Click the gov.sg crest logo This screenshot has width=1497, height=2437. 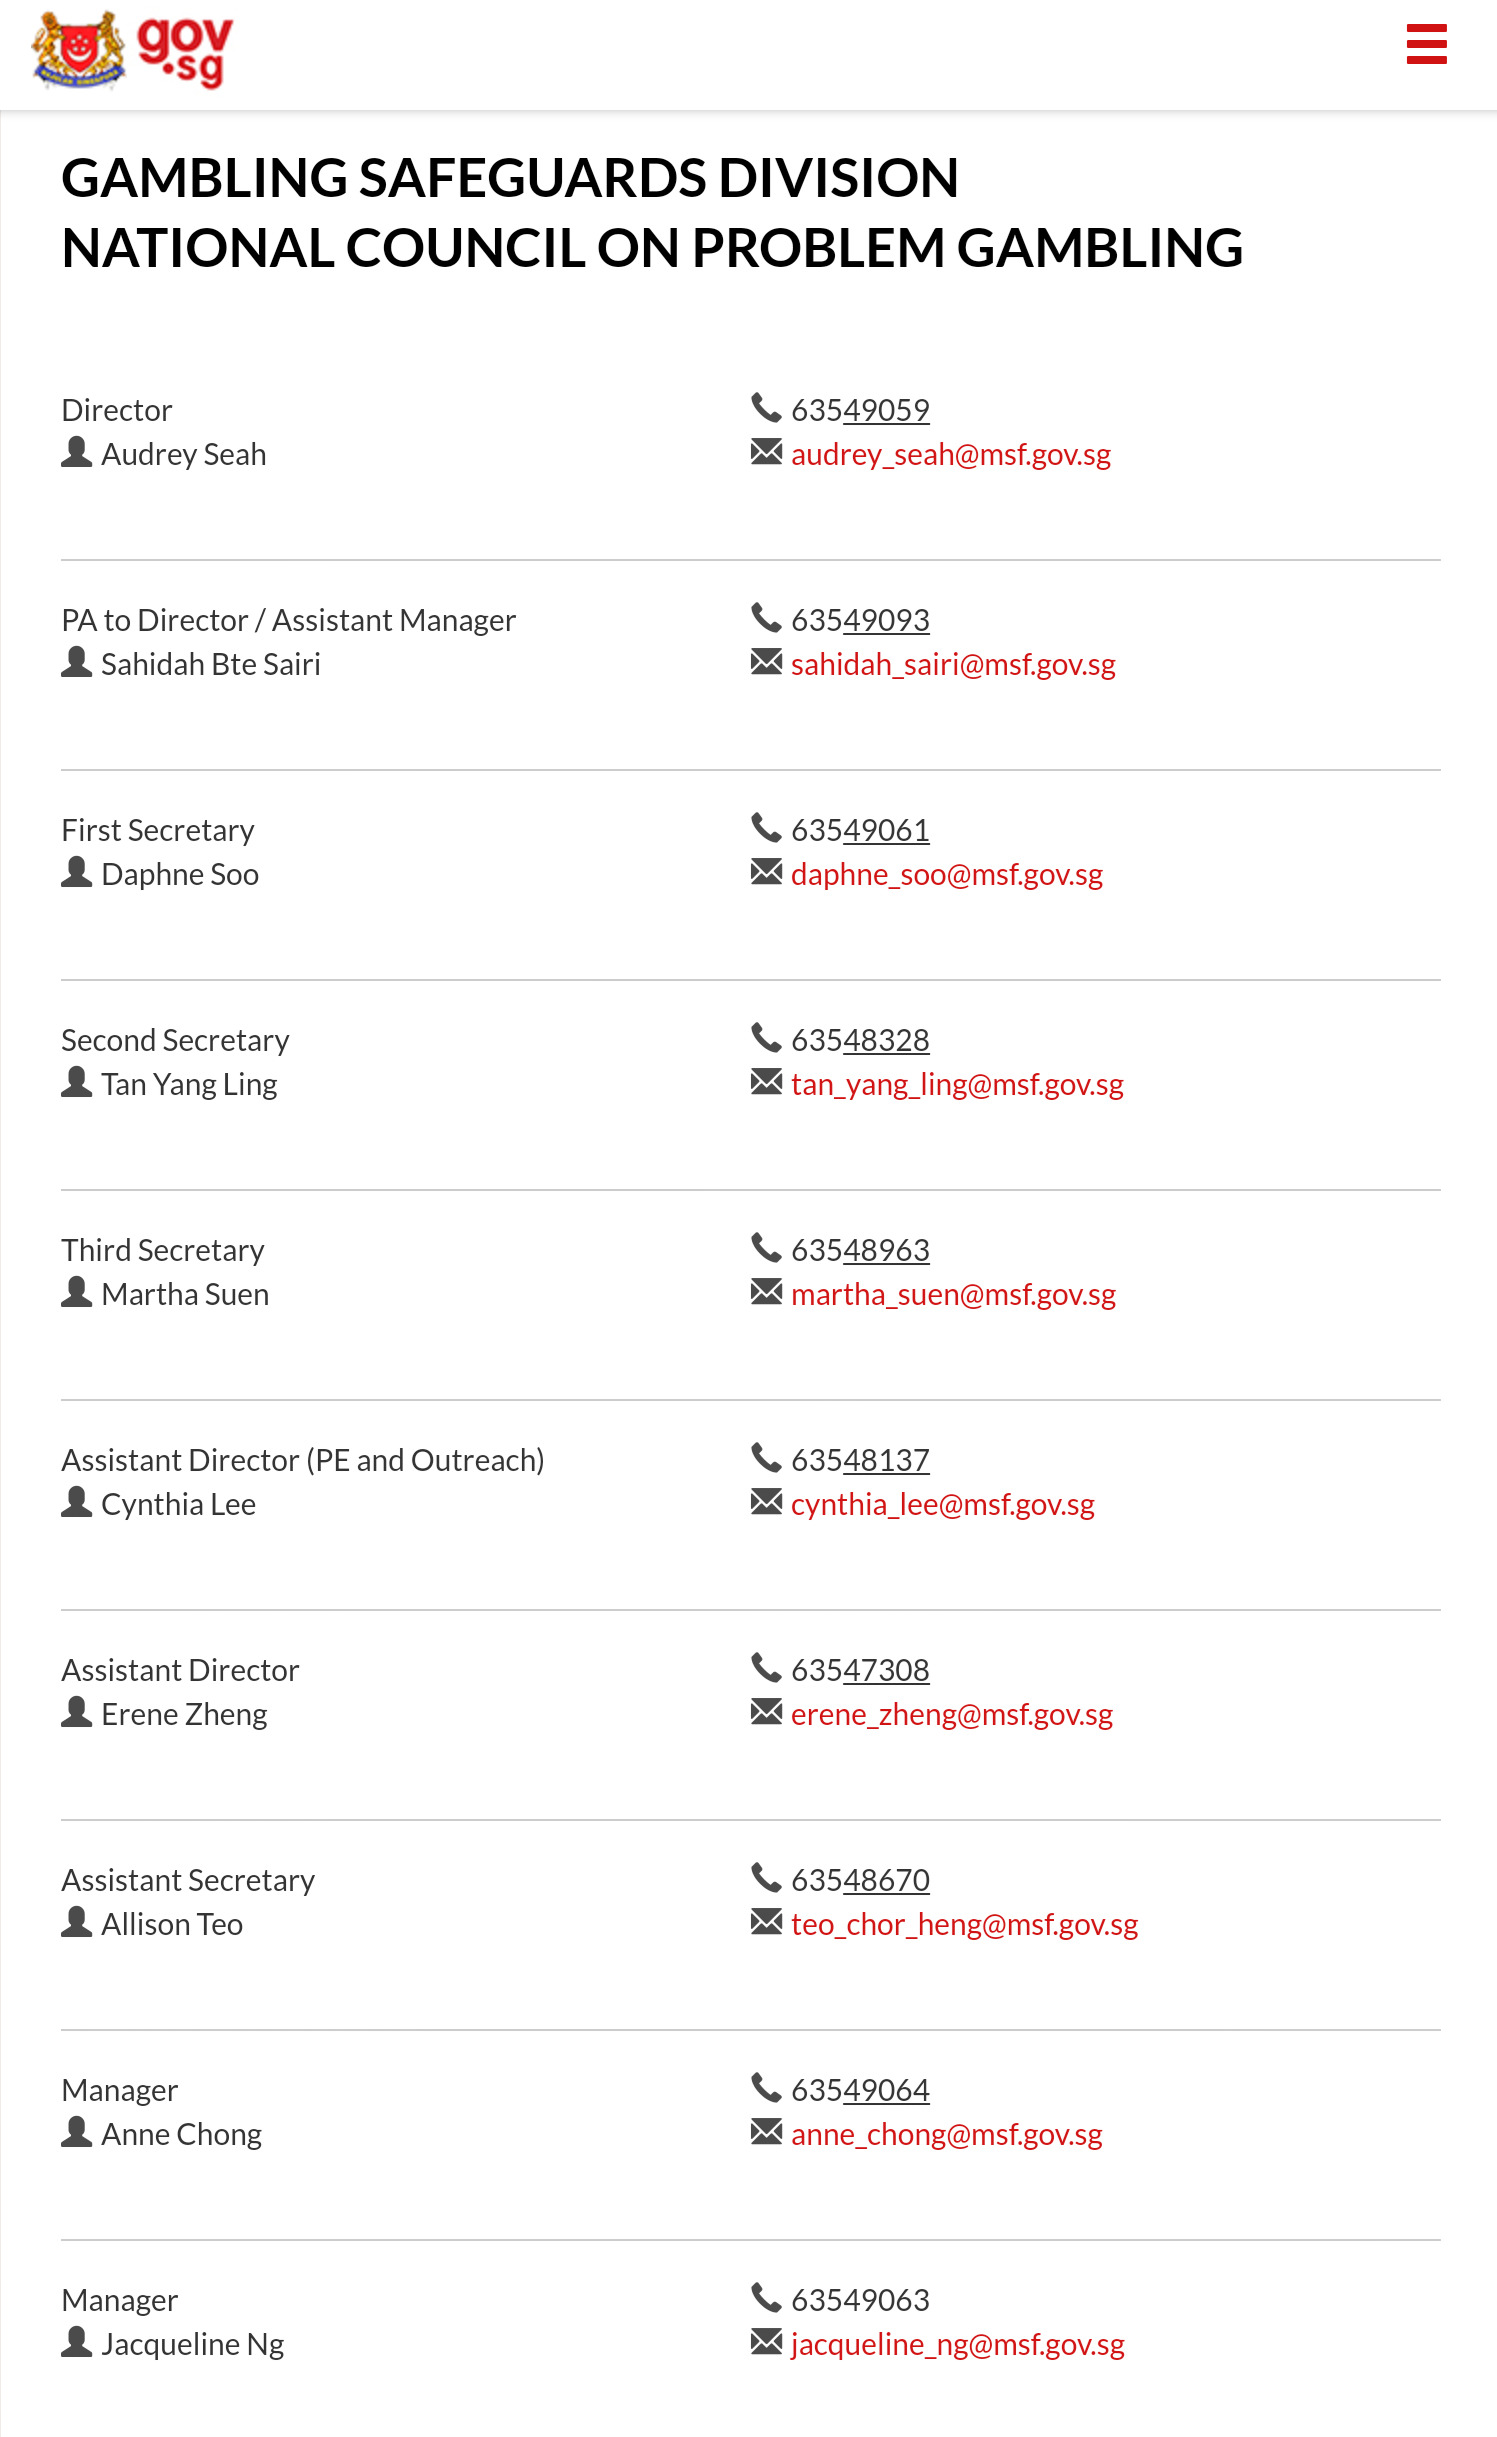tap(132, 51)
